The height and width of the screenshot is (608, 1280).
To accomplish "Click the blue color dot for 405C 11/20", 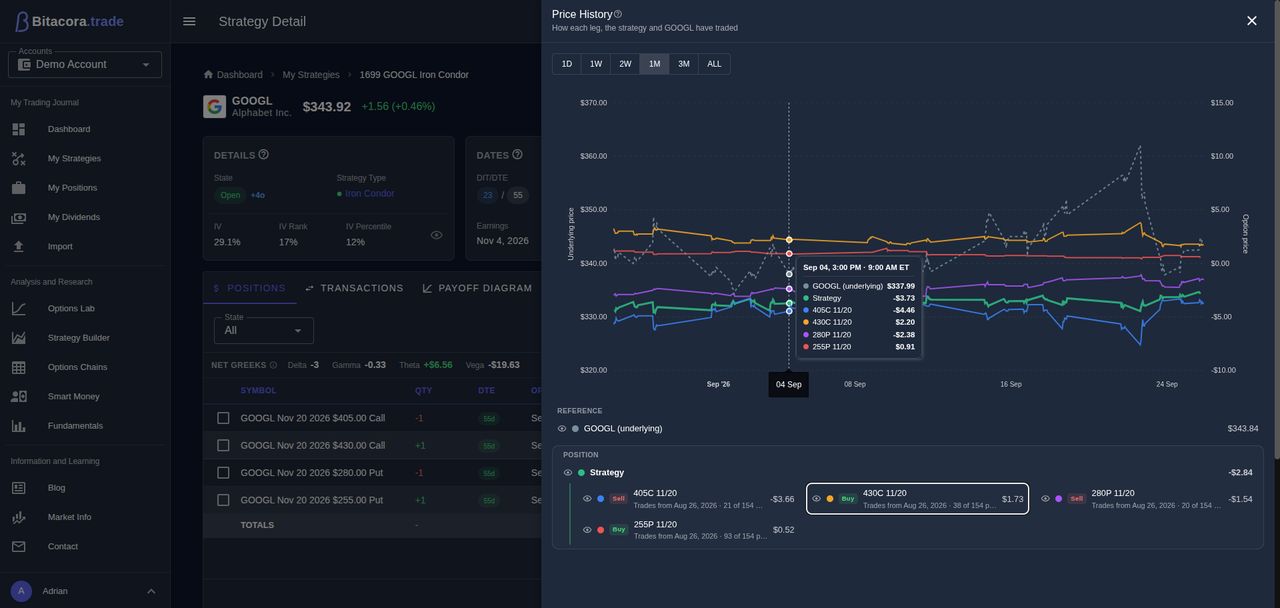I will [601, 499].
